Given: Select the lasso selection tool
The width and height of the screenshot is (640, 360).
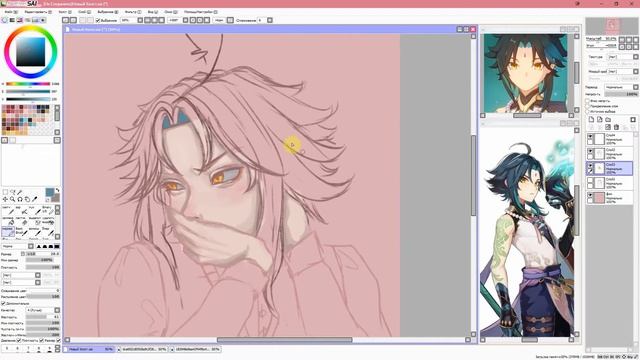Looking at the screenshot, I should coord(13,192).
